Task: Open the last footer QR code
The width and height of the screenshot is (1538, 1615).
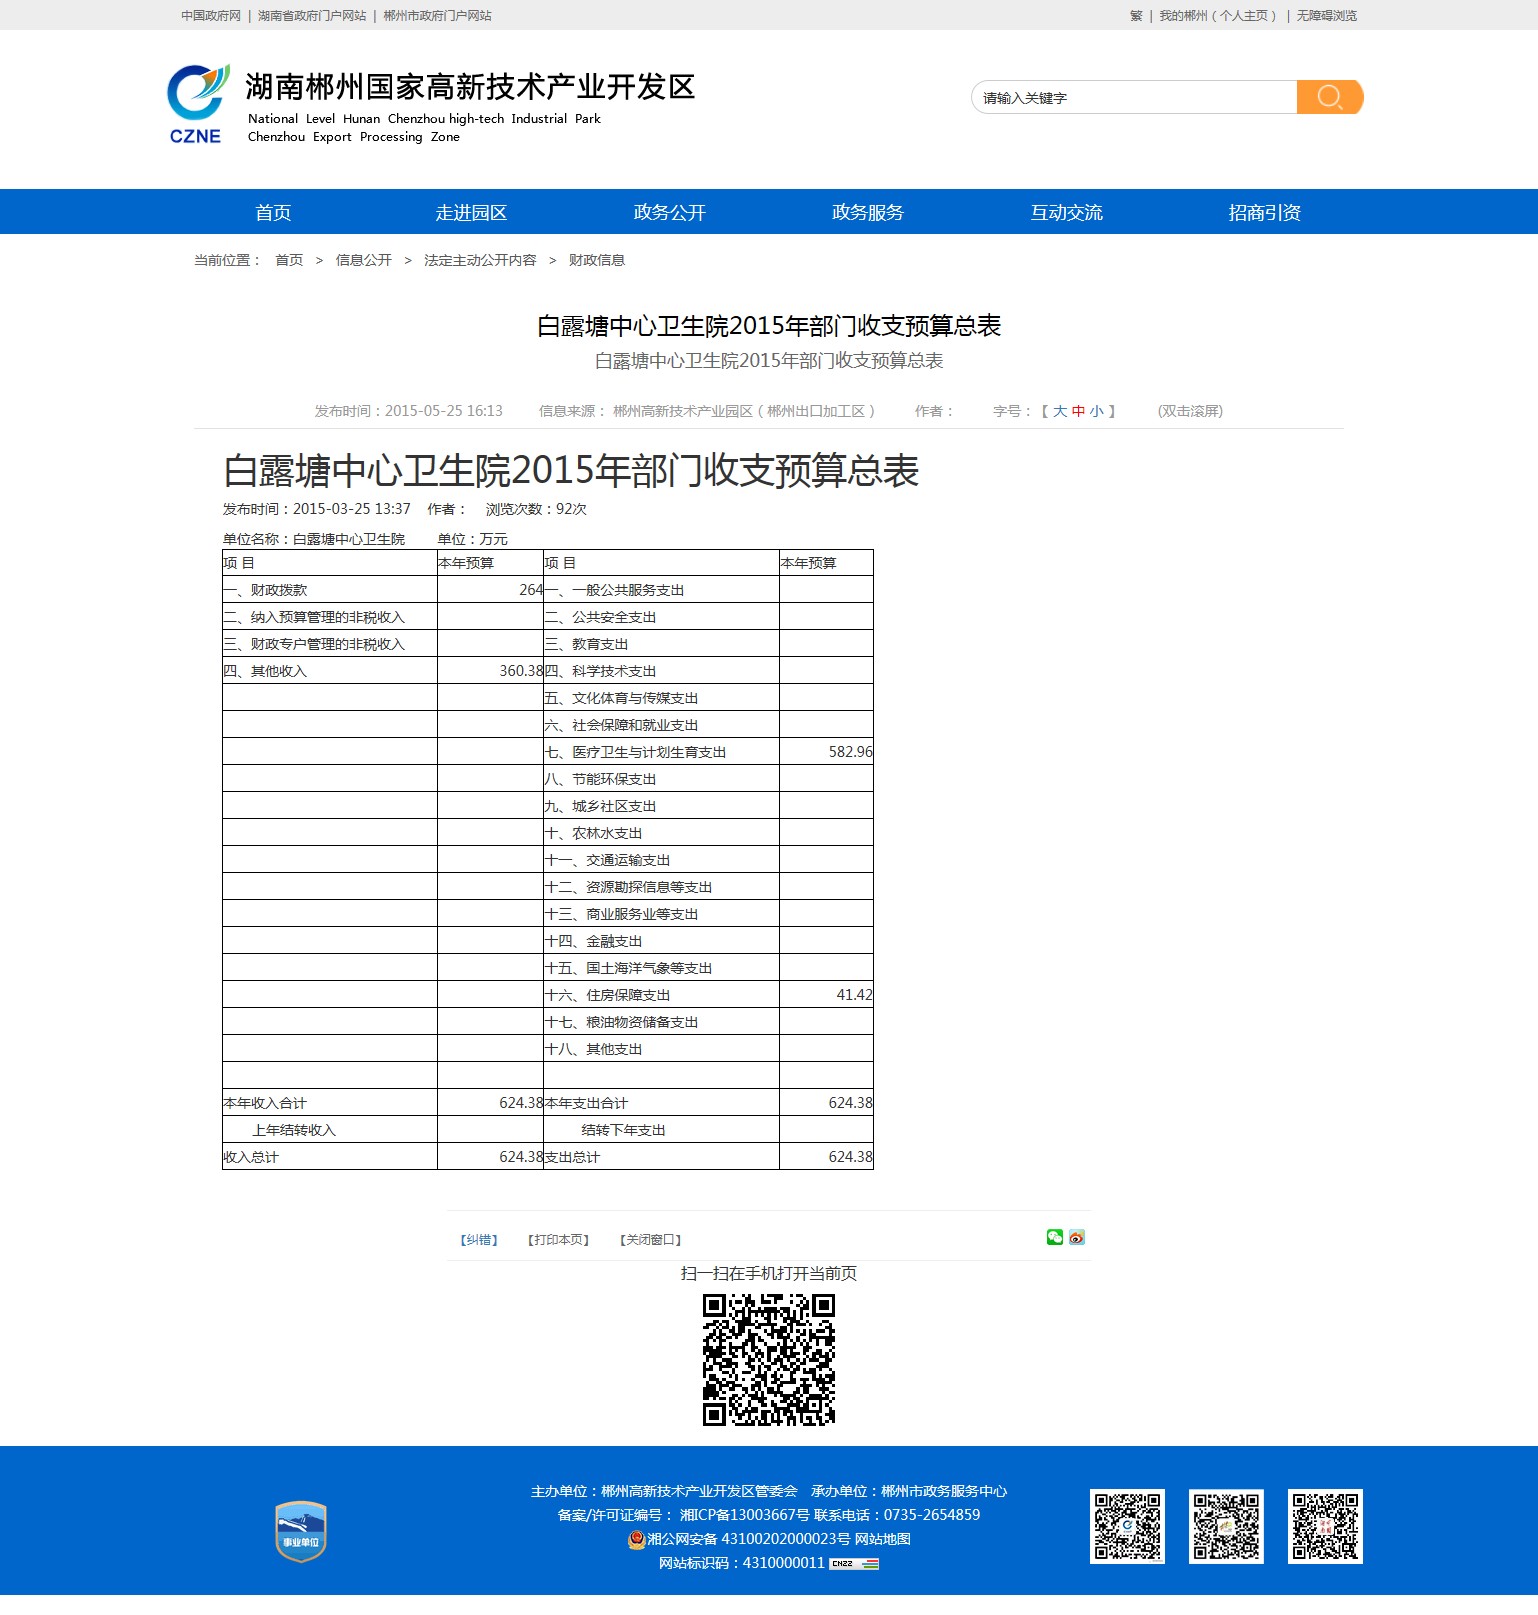Action: coord(1325,1527)
